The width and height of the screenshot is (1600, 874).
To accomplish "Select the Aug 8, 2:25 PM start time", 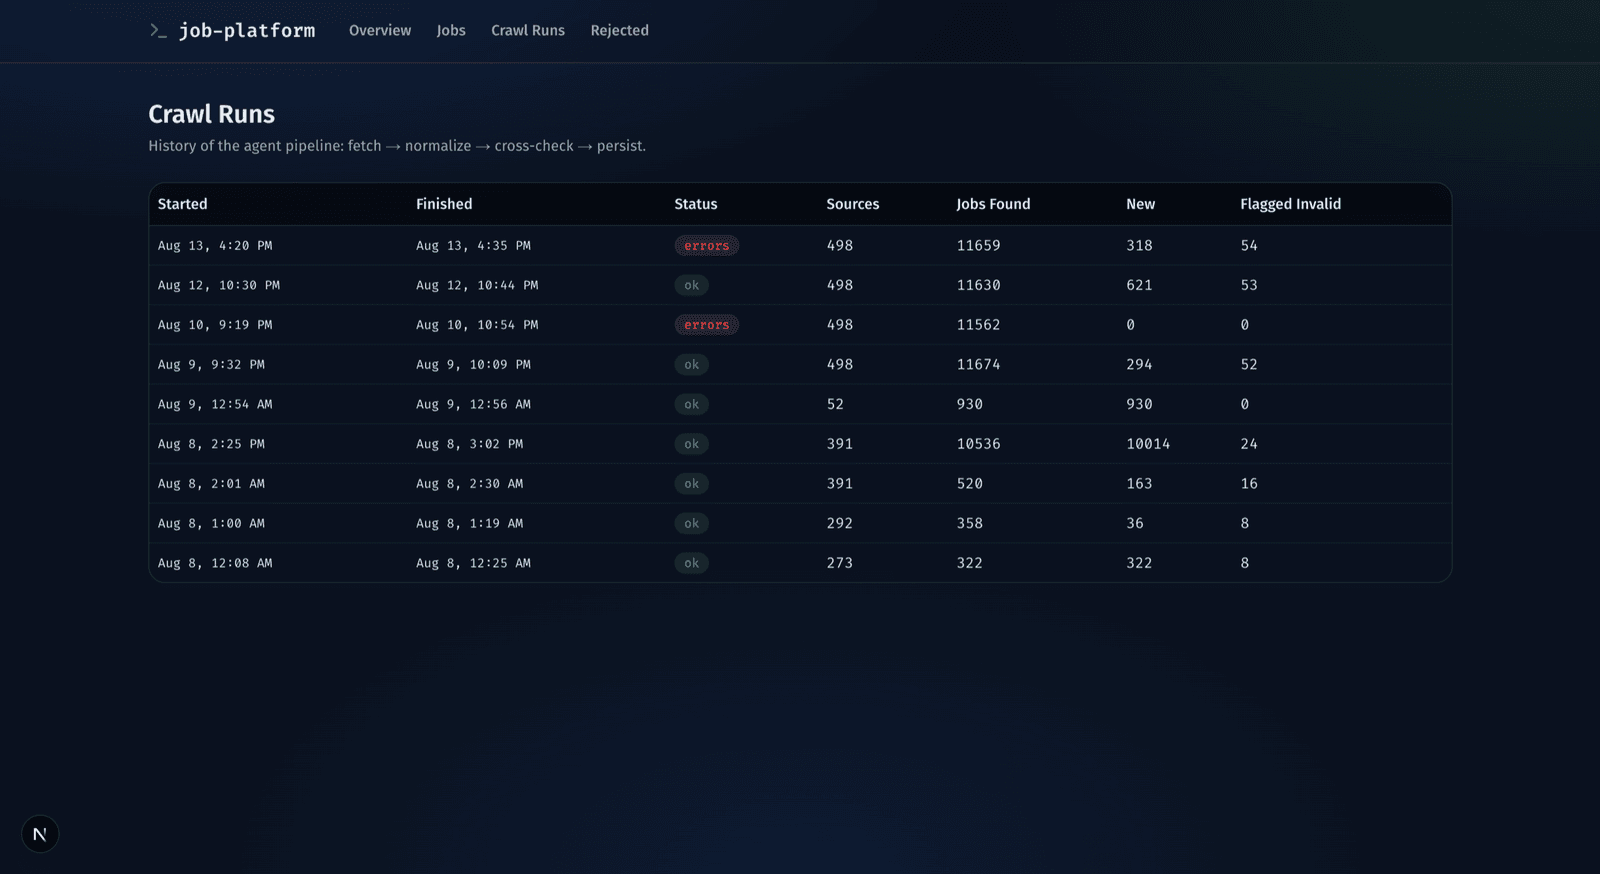I will pyautogui.click(x=212, y=444).
